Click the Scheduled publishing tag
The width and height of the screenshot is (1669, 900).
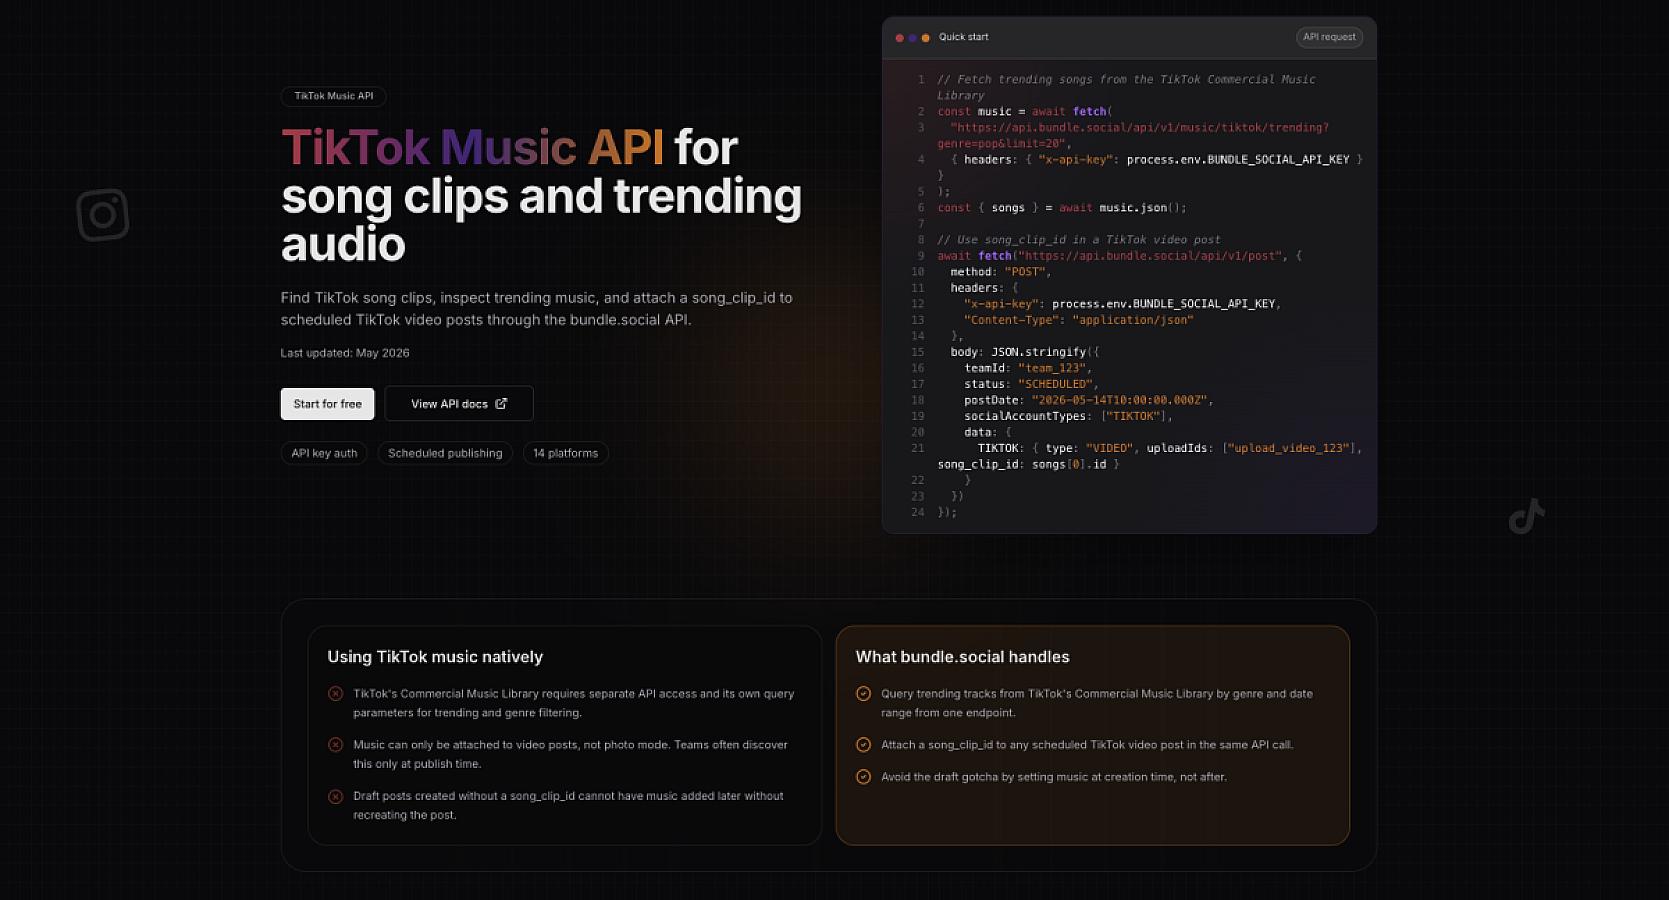tap(445, 453)
